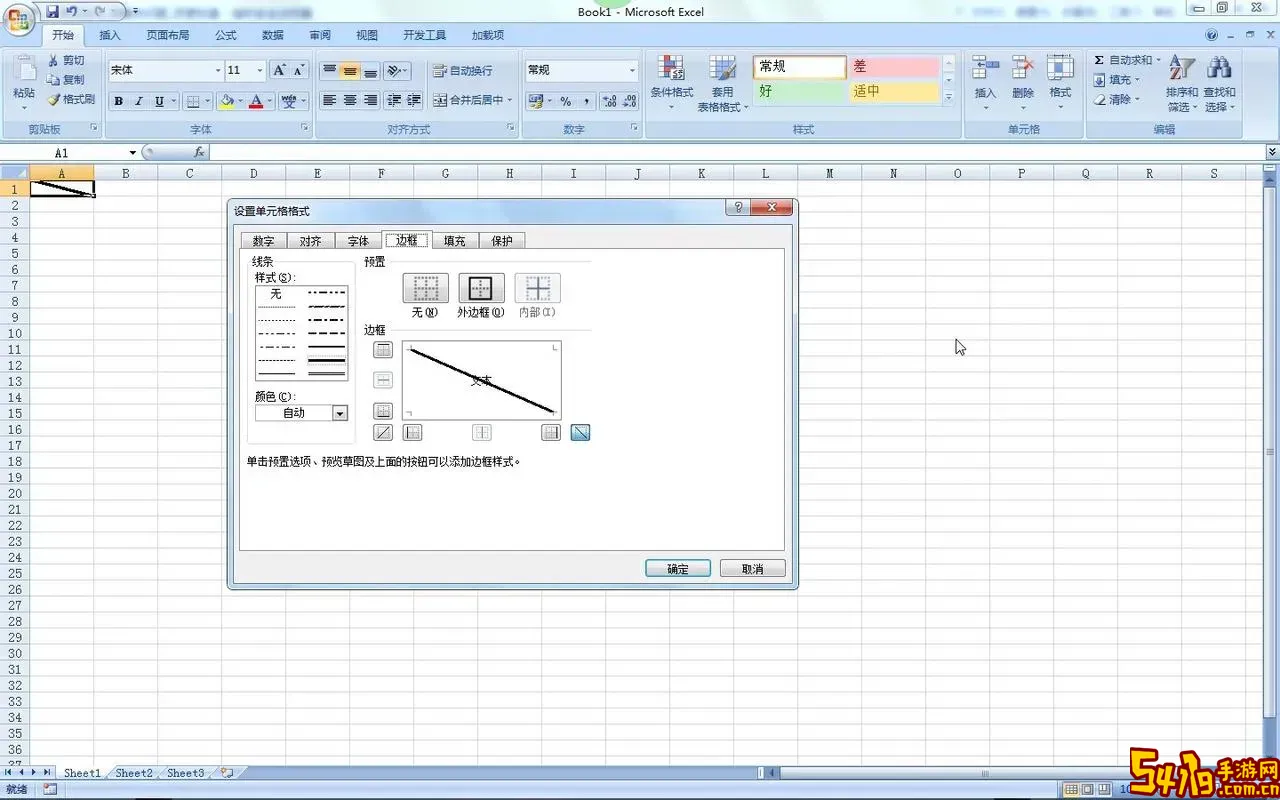Toggle italic formatting

(x=139, y=101)
